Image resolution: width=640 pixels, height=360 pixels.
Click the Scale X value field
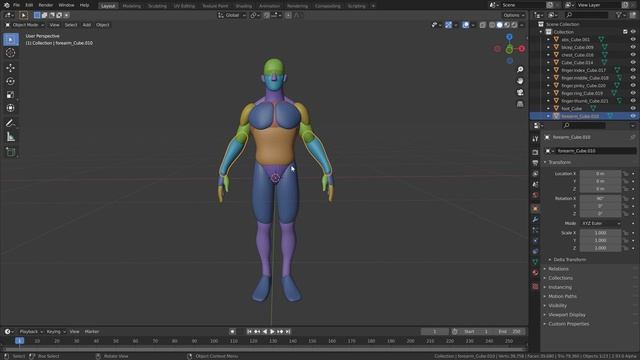pyautogui.click(x=600, y=233)
